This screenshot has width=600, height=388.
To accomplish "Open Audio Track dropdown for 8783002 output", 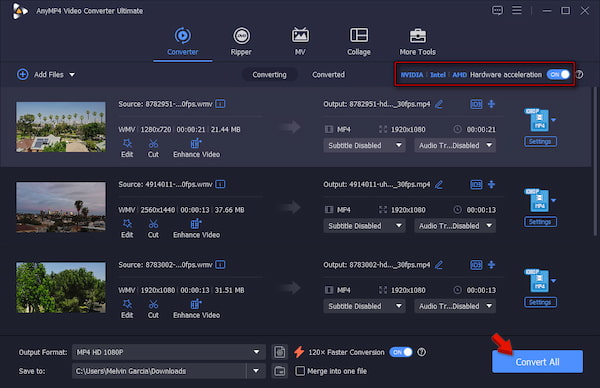I will click(455, 306).
